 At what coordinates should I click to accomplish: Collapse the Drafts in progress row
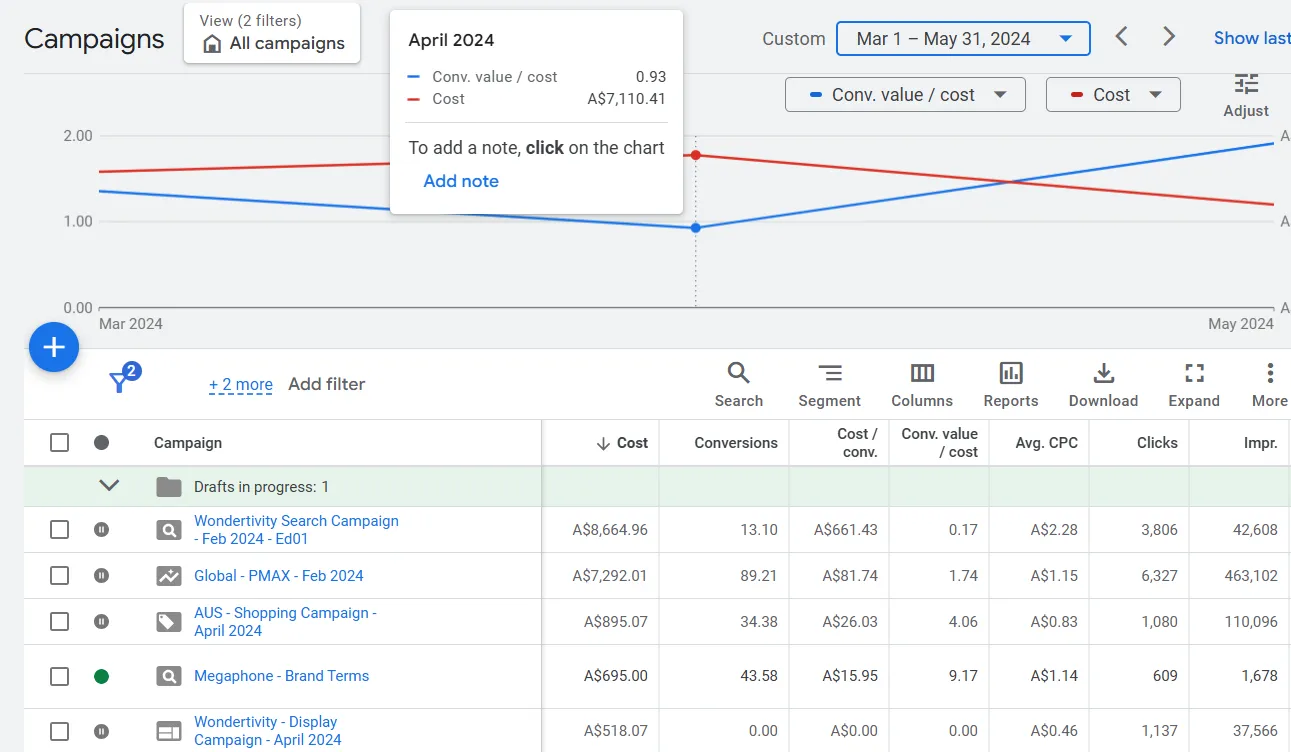(x=111, y=485)
